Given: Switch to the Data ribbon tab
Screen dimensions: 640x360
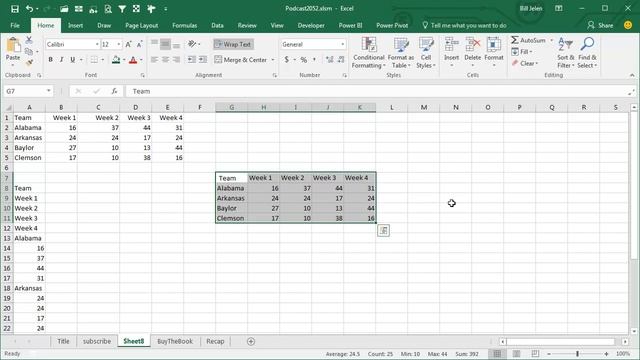Looking at the screenshot, I should coord(218,25).
